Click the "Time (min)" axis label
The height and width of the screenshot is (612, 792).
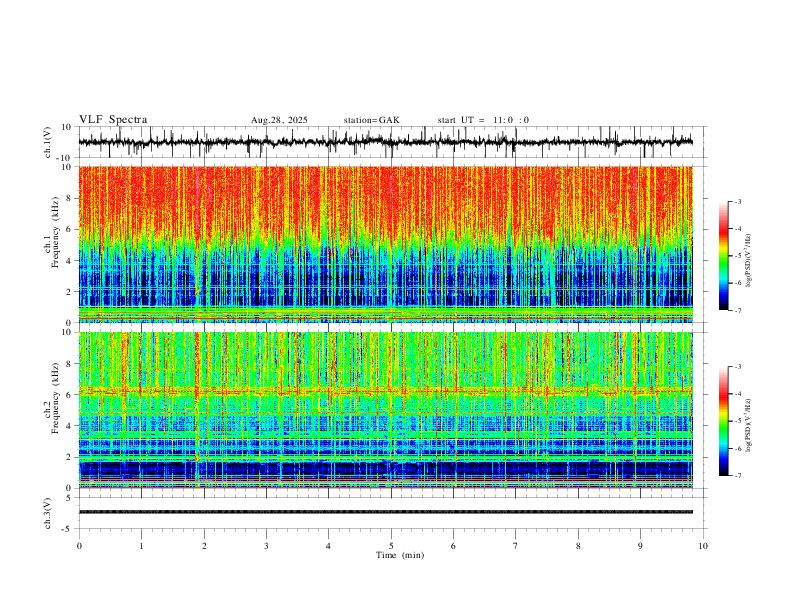[x=400, y=555]
